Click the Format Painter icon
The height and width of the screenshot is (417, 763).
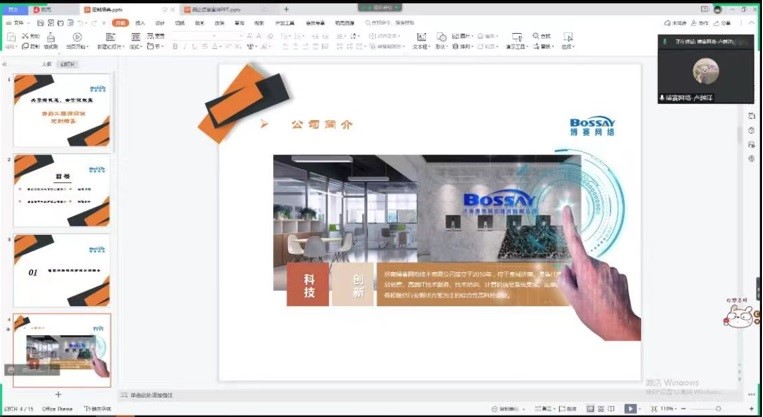(50, 41)
